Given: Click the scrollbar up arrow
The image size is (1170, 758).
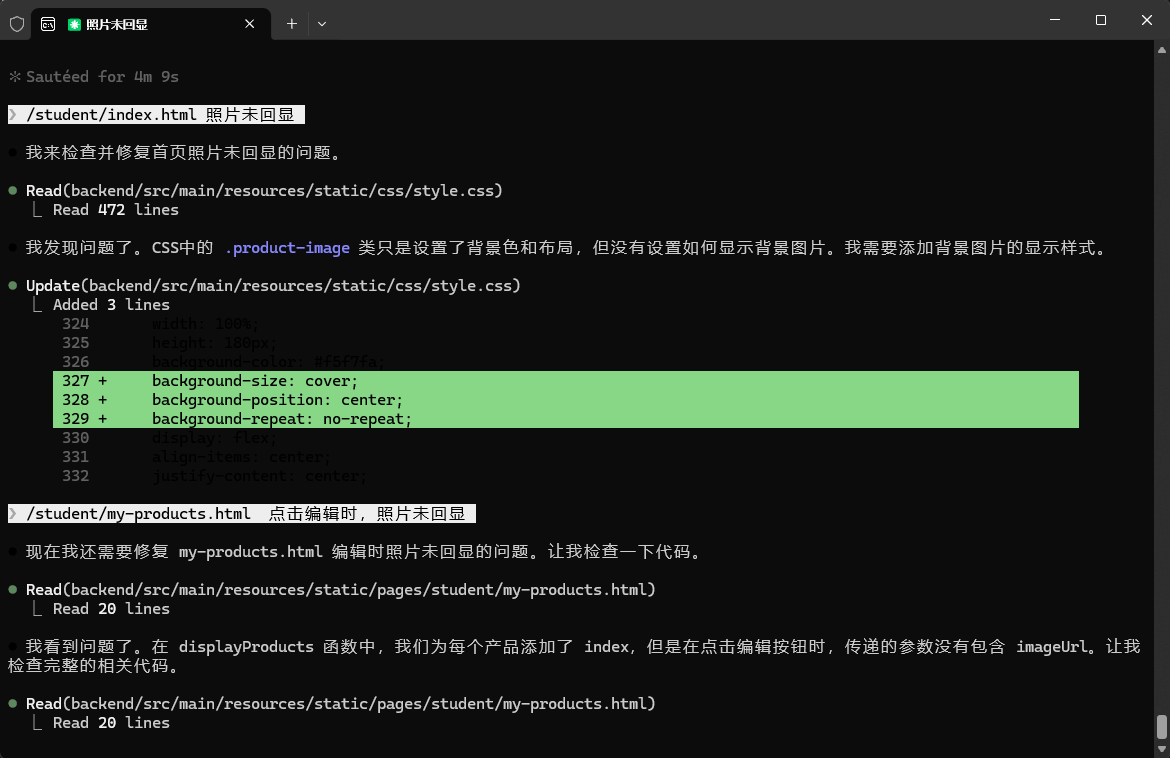Looking at the screenshot, I should (1162, 50).
